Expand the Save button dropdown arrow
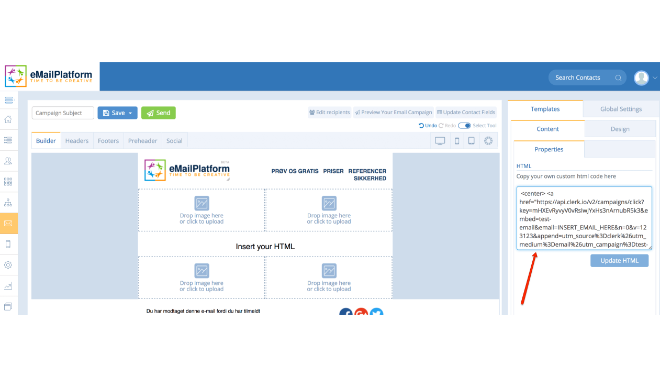Image resolution: width=660 pixels, height=377 pixels. (130, 113)
